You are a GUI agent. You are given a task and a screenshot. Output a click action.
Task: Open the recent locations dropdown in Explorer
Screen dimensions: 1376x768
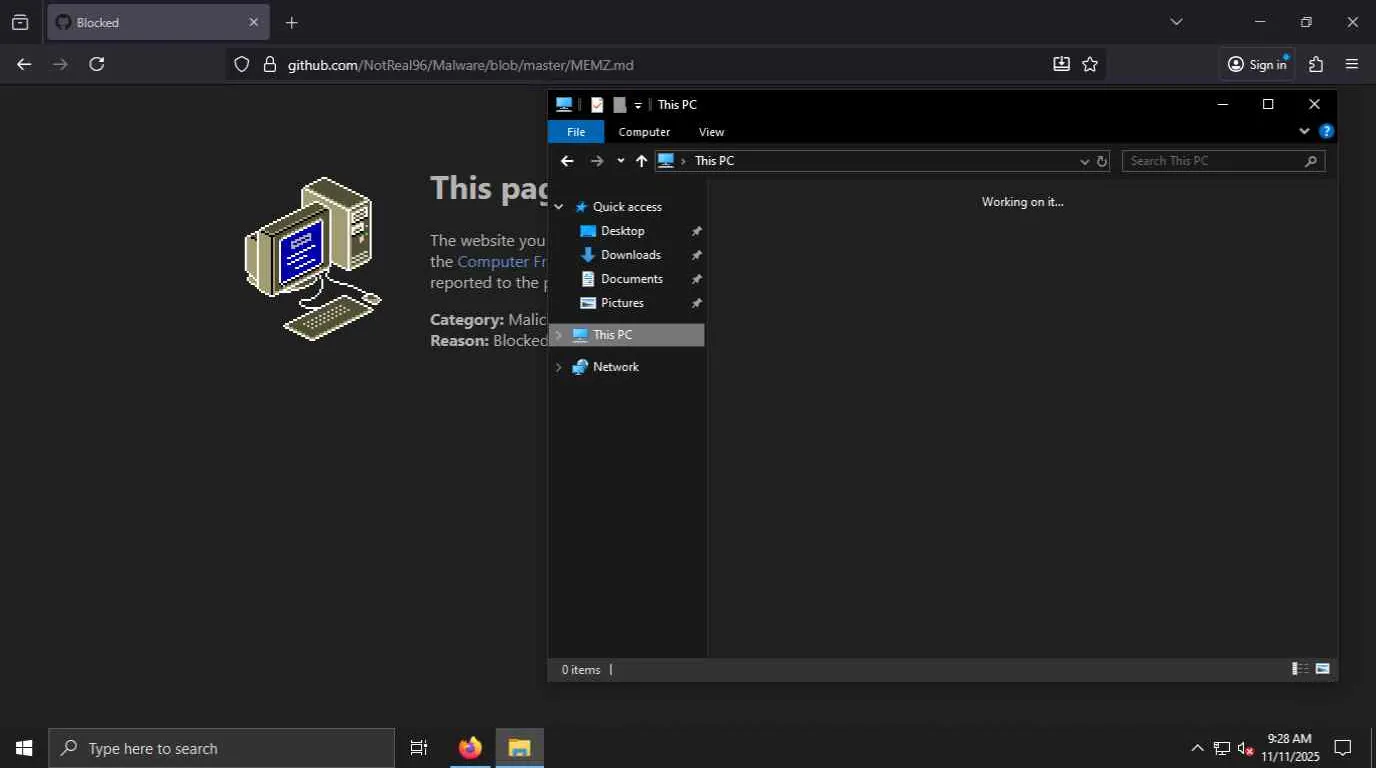[x=620, y=161]
